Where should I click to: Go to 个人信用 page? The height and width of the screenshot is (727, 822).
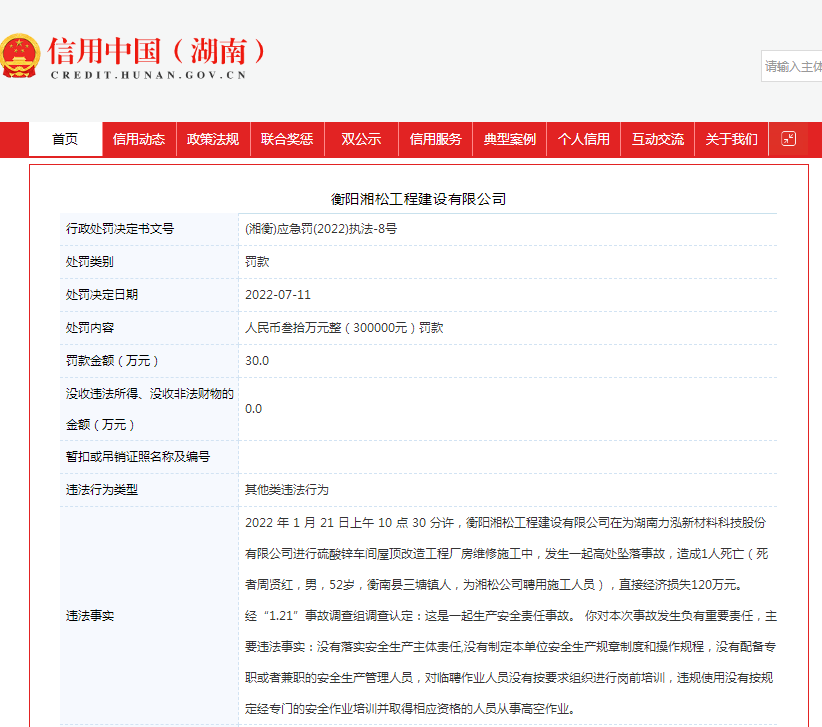[x=583, y=140]
